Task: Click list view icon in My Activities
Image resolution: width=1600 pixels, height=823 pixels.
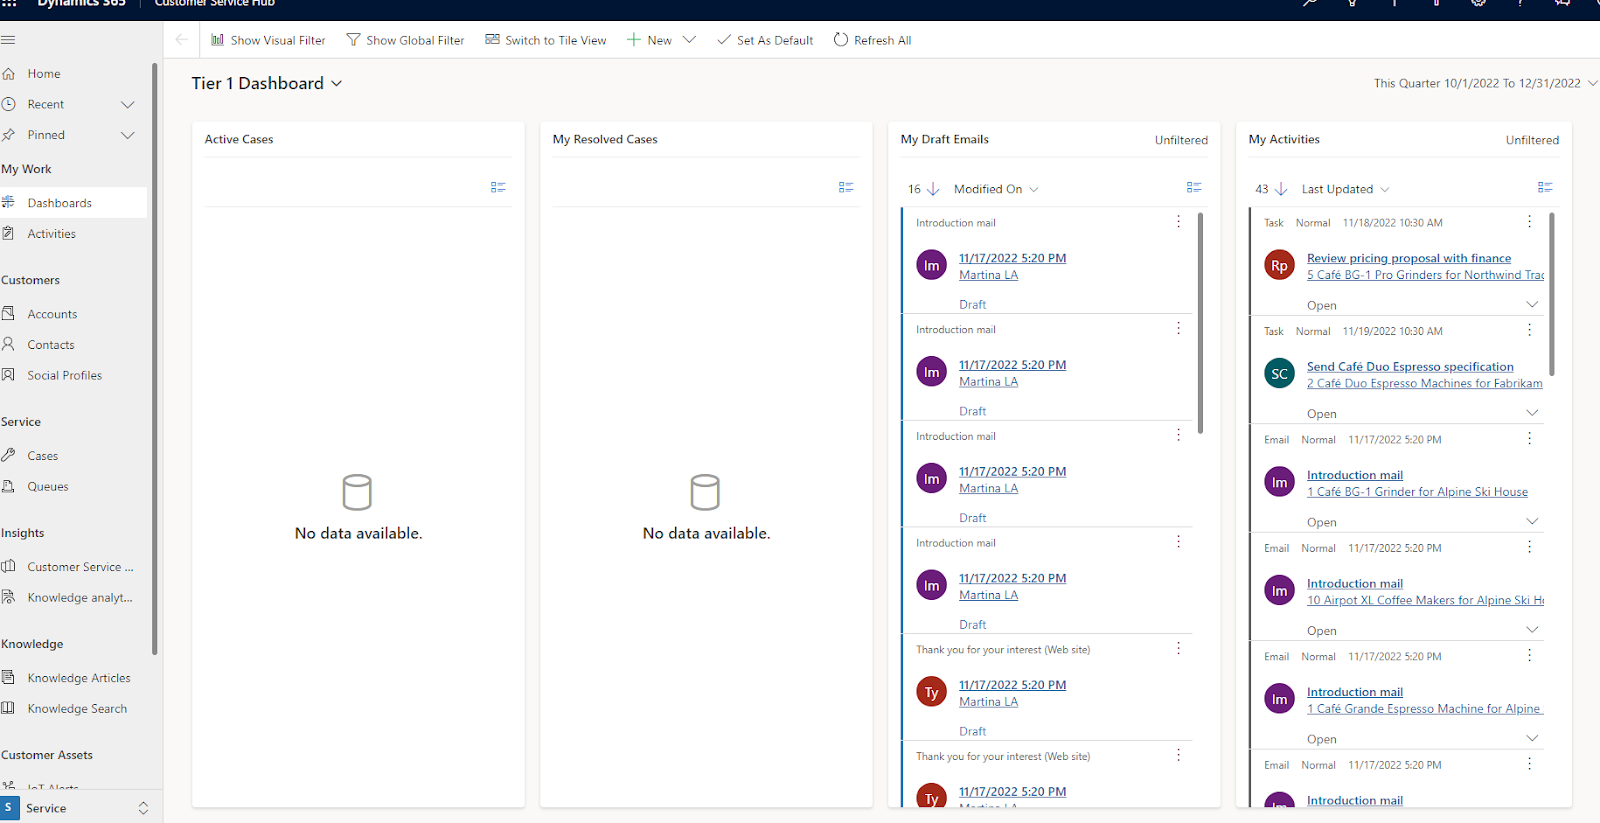Action: 1545,187
